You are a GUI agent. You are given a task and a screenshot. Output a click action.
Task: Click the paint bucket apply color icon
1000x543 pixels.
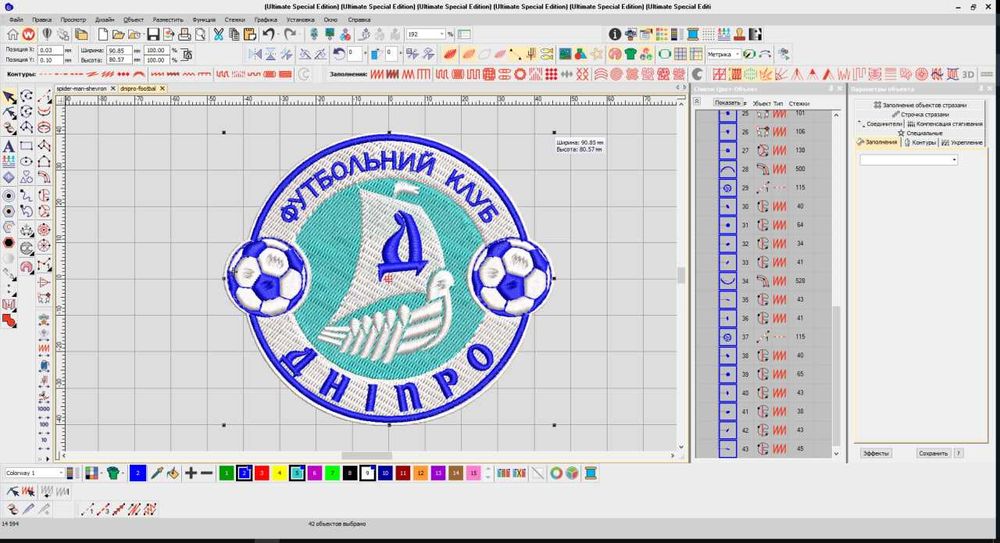[x=173, y=473]
